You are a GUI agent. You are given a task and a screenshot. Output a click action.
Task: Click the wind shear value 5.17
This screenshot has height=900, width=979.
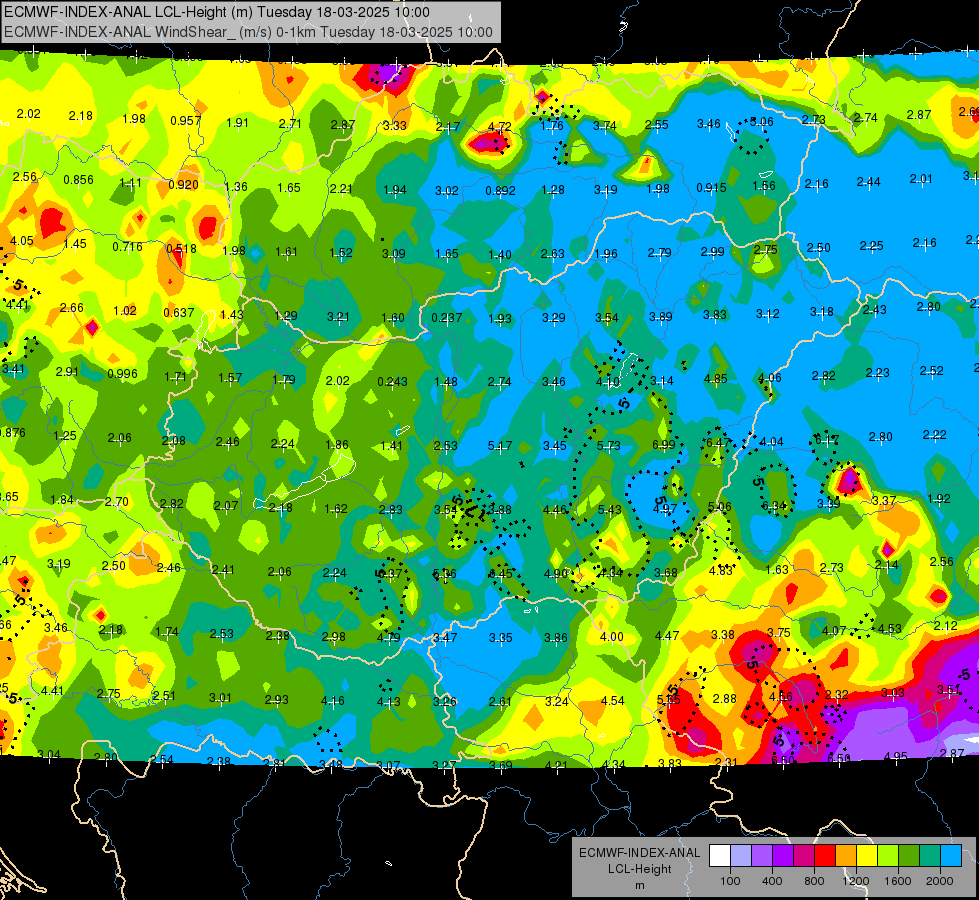point(500,446)
